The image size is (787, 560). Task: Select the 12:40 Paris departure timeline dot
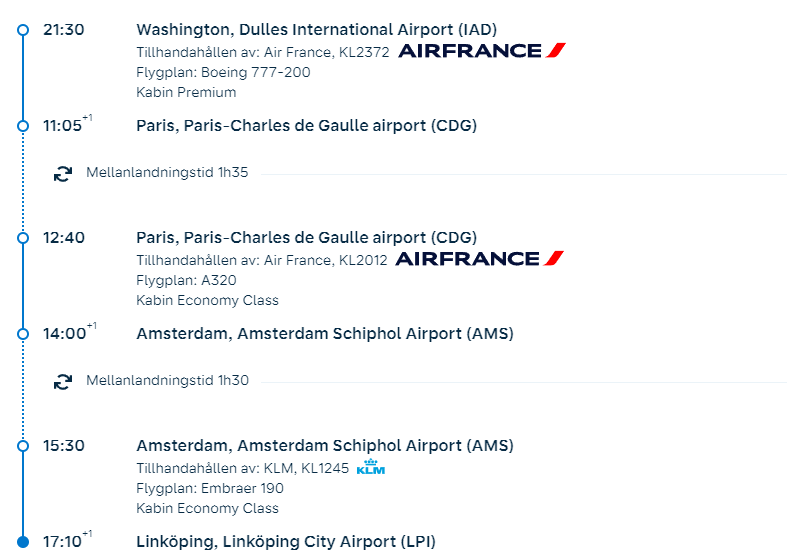tap(23, 238)
